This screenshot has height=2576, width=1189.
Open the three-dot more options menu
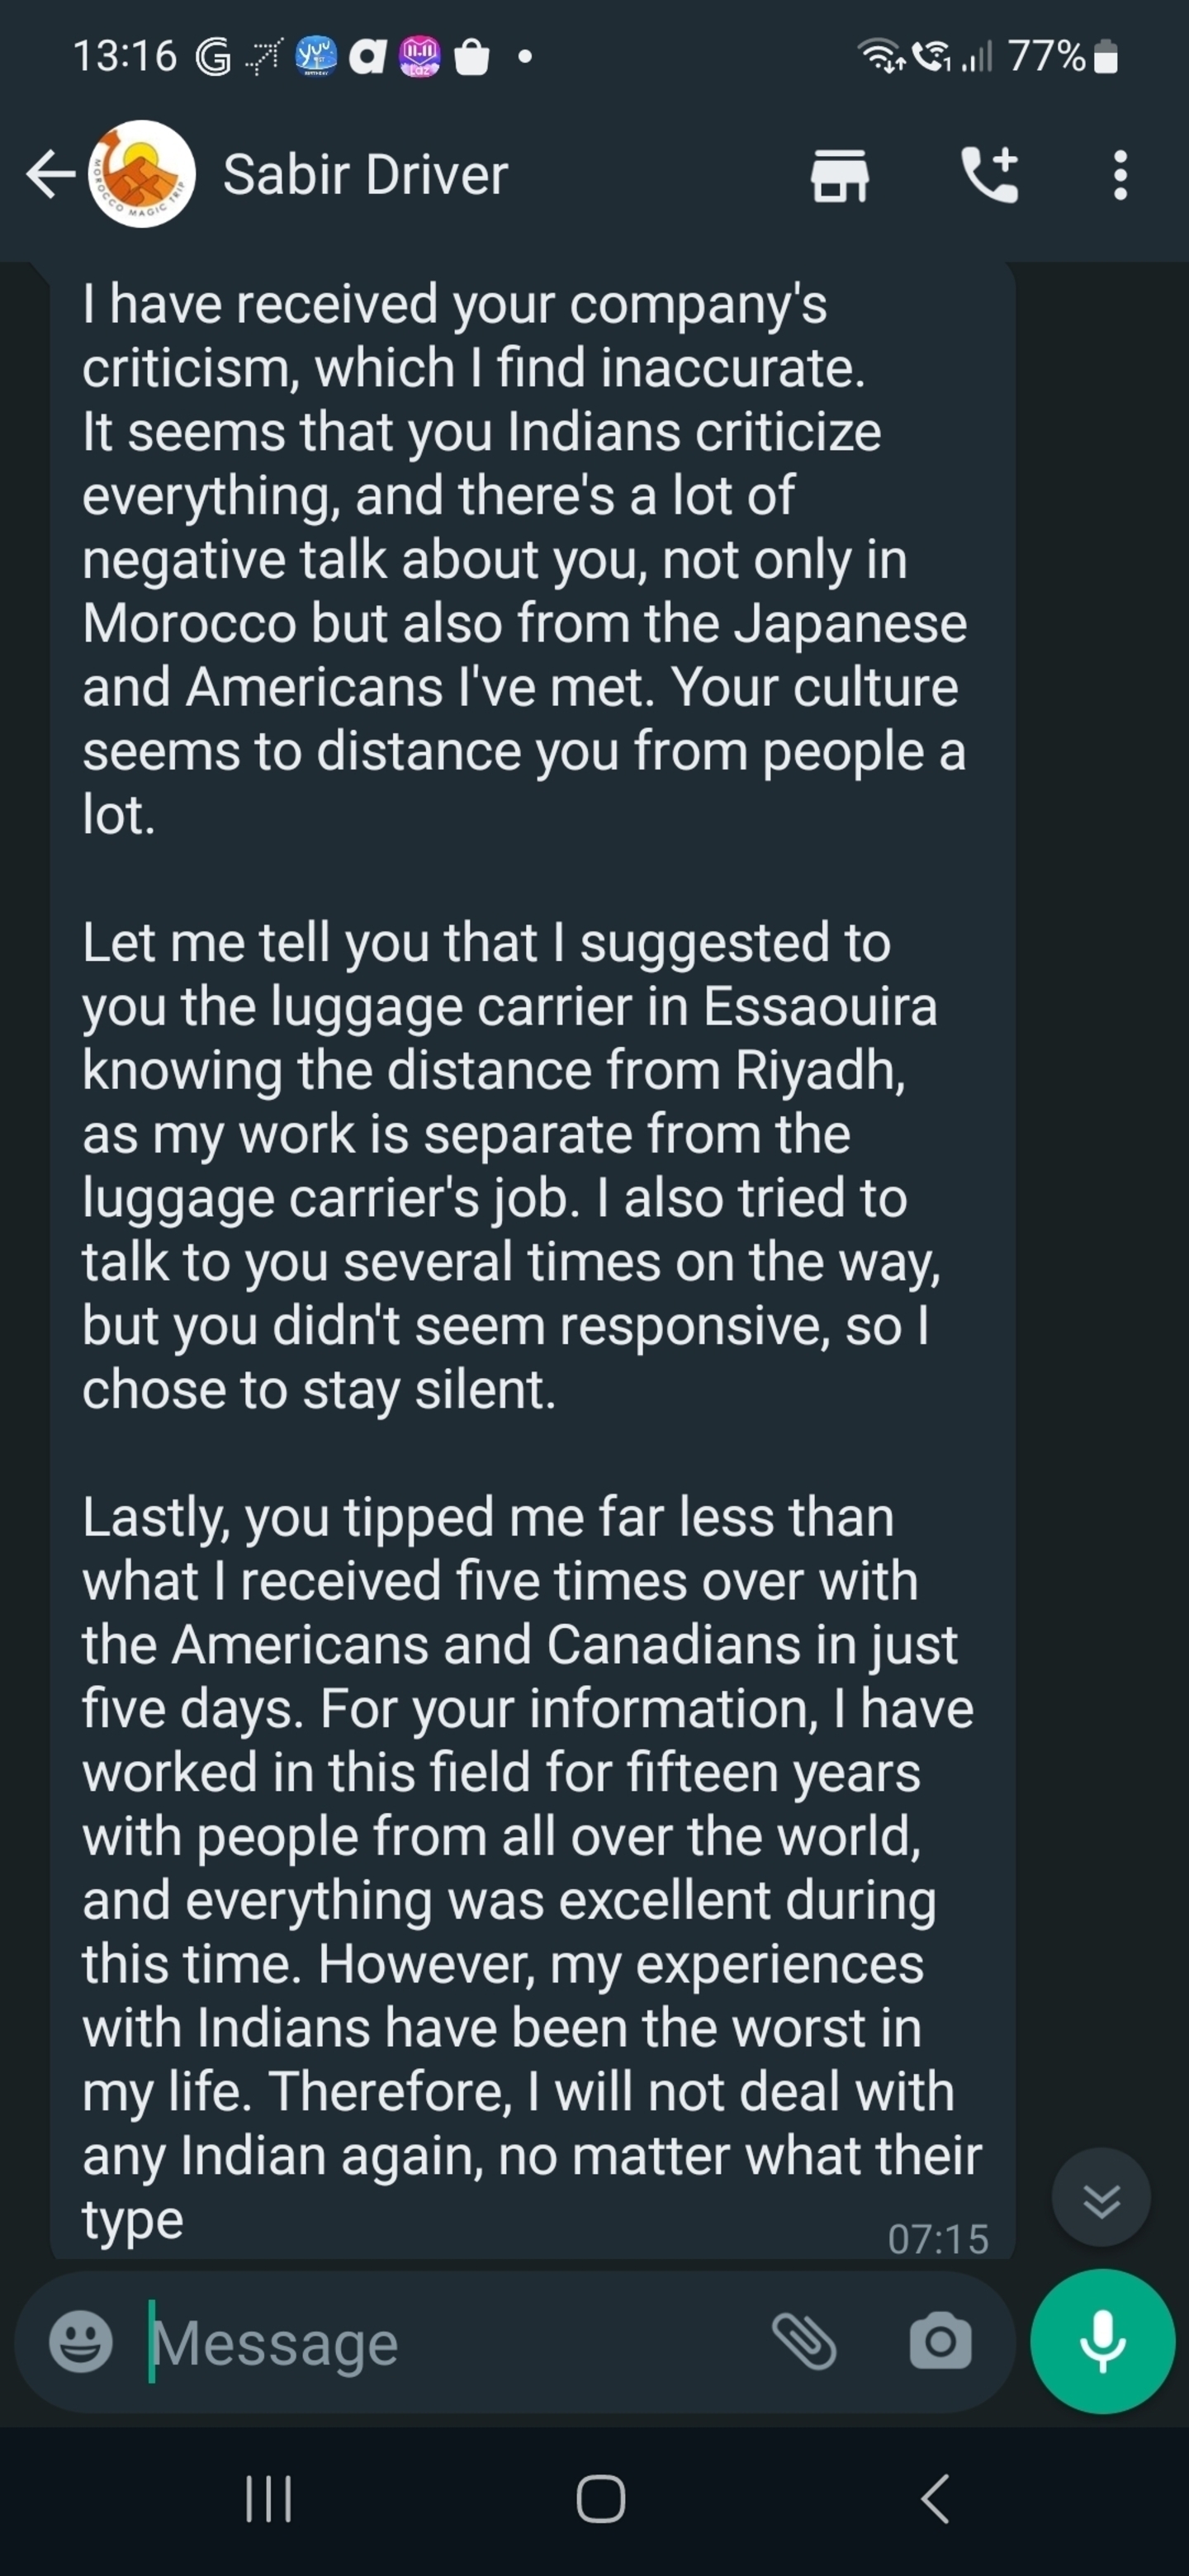click(x=1120, y=175)
